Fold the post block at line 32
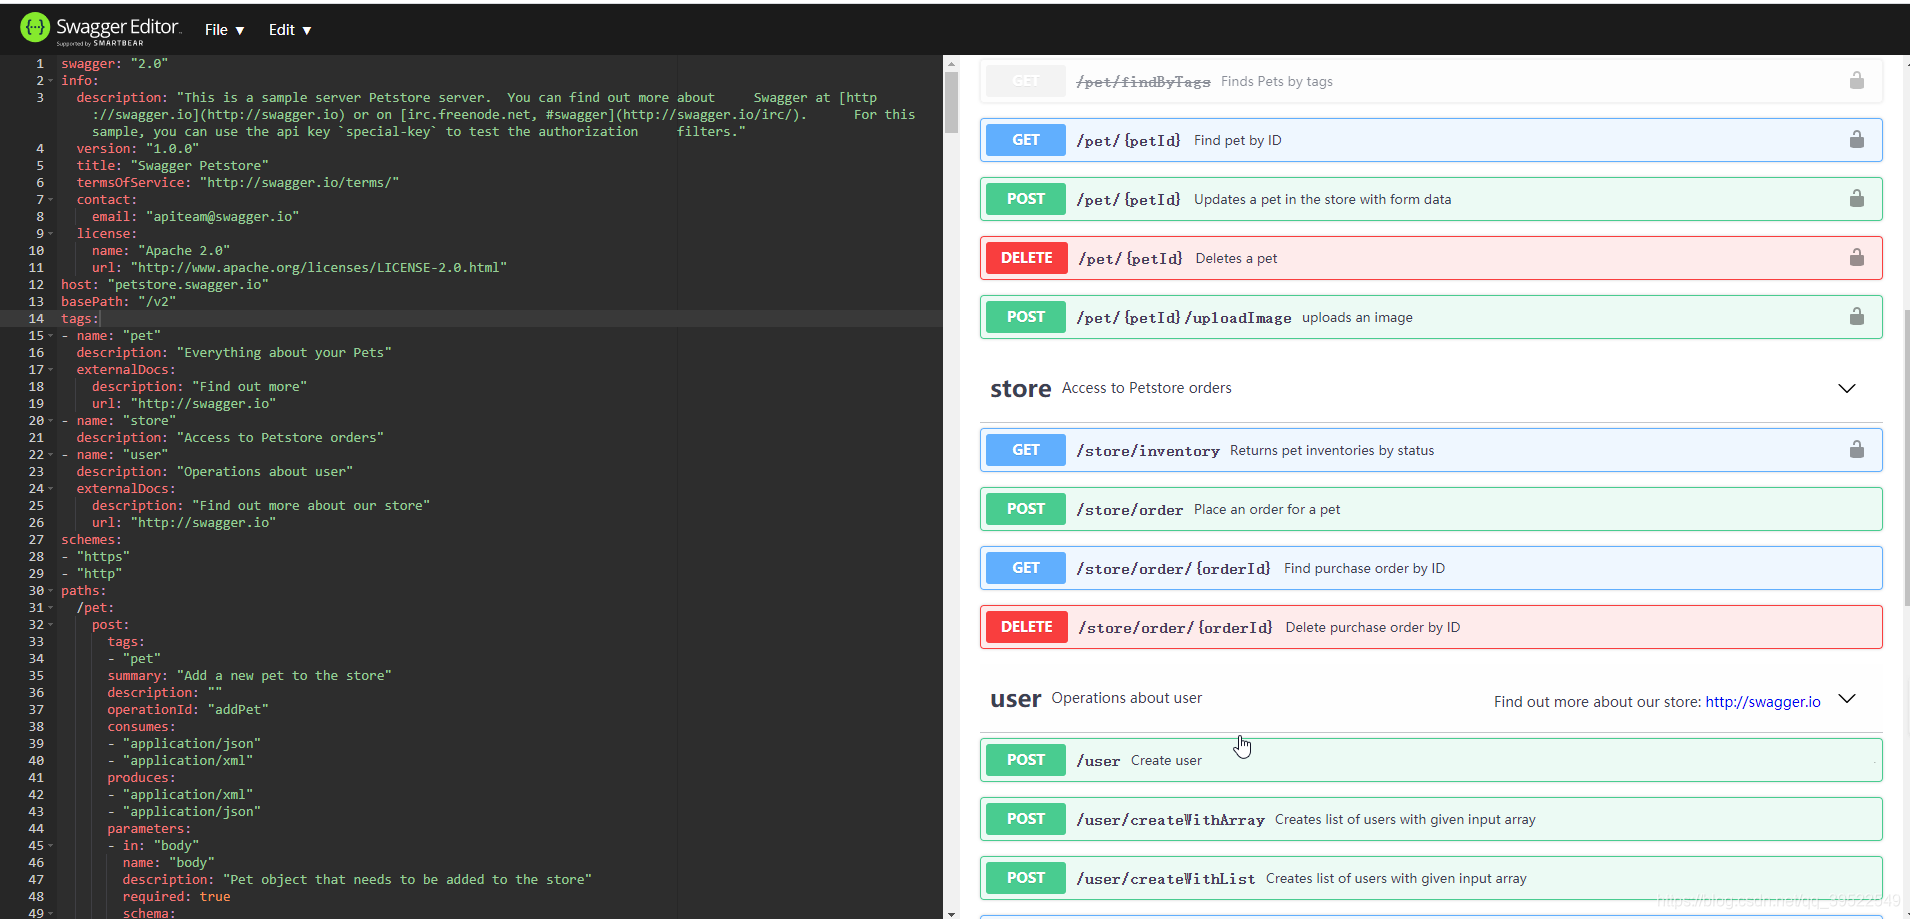The height and width of the screenshot is (919, 1910). (x=51, y=625)
